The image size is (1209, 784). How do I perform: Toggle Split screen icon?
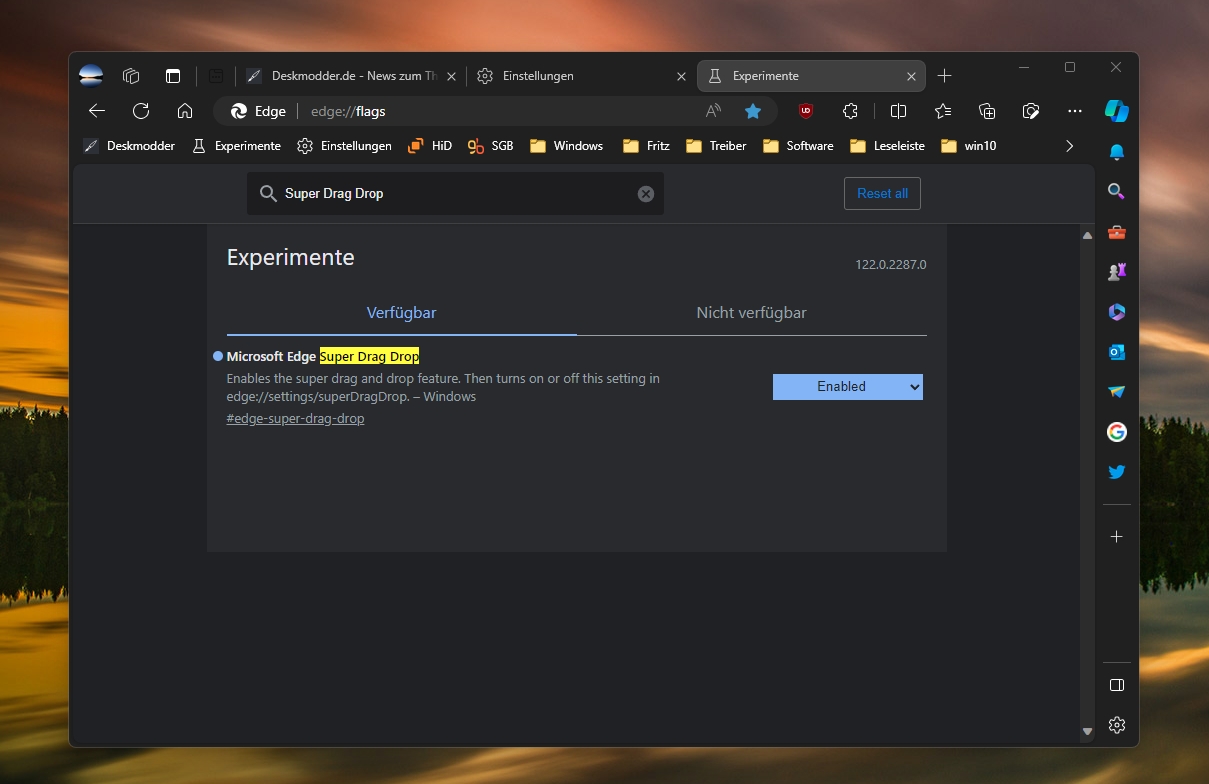898,111
